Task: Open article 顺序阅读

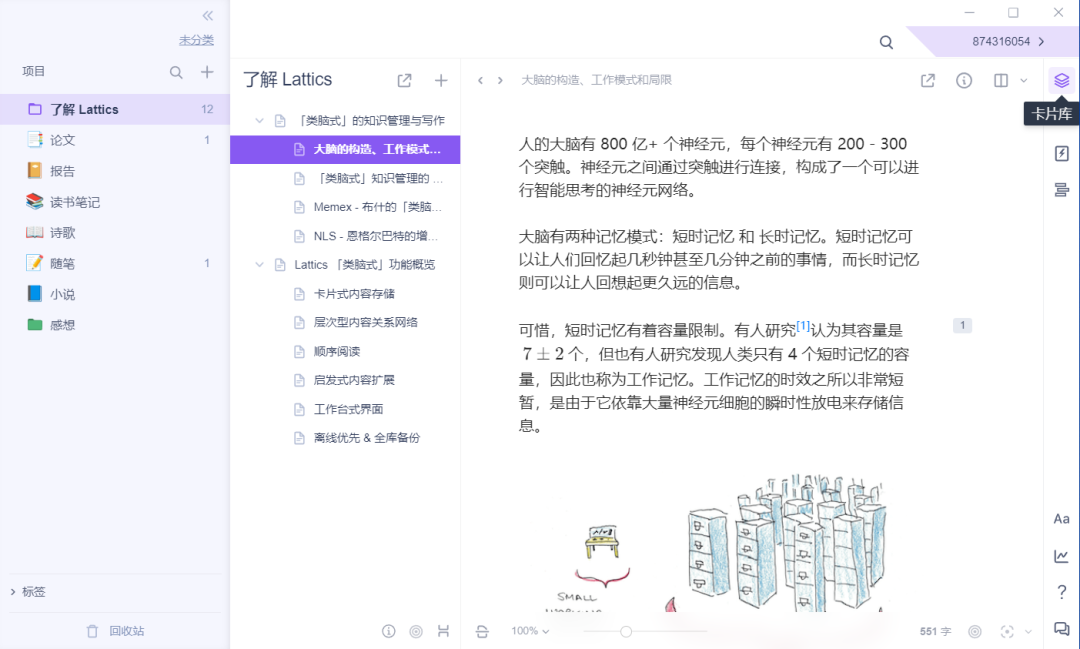Action: 345,351
